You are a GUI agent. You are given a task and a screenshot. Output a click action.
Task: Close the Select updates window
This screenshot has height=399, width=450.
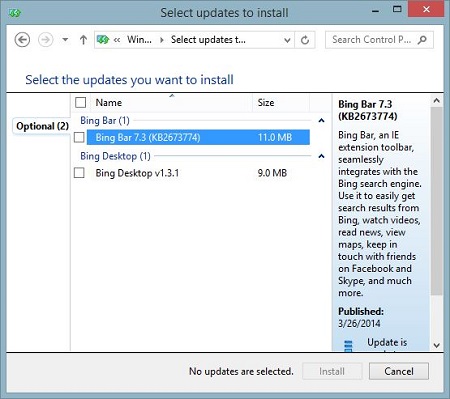(426, 9)
